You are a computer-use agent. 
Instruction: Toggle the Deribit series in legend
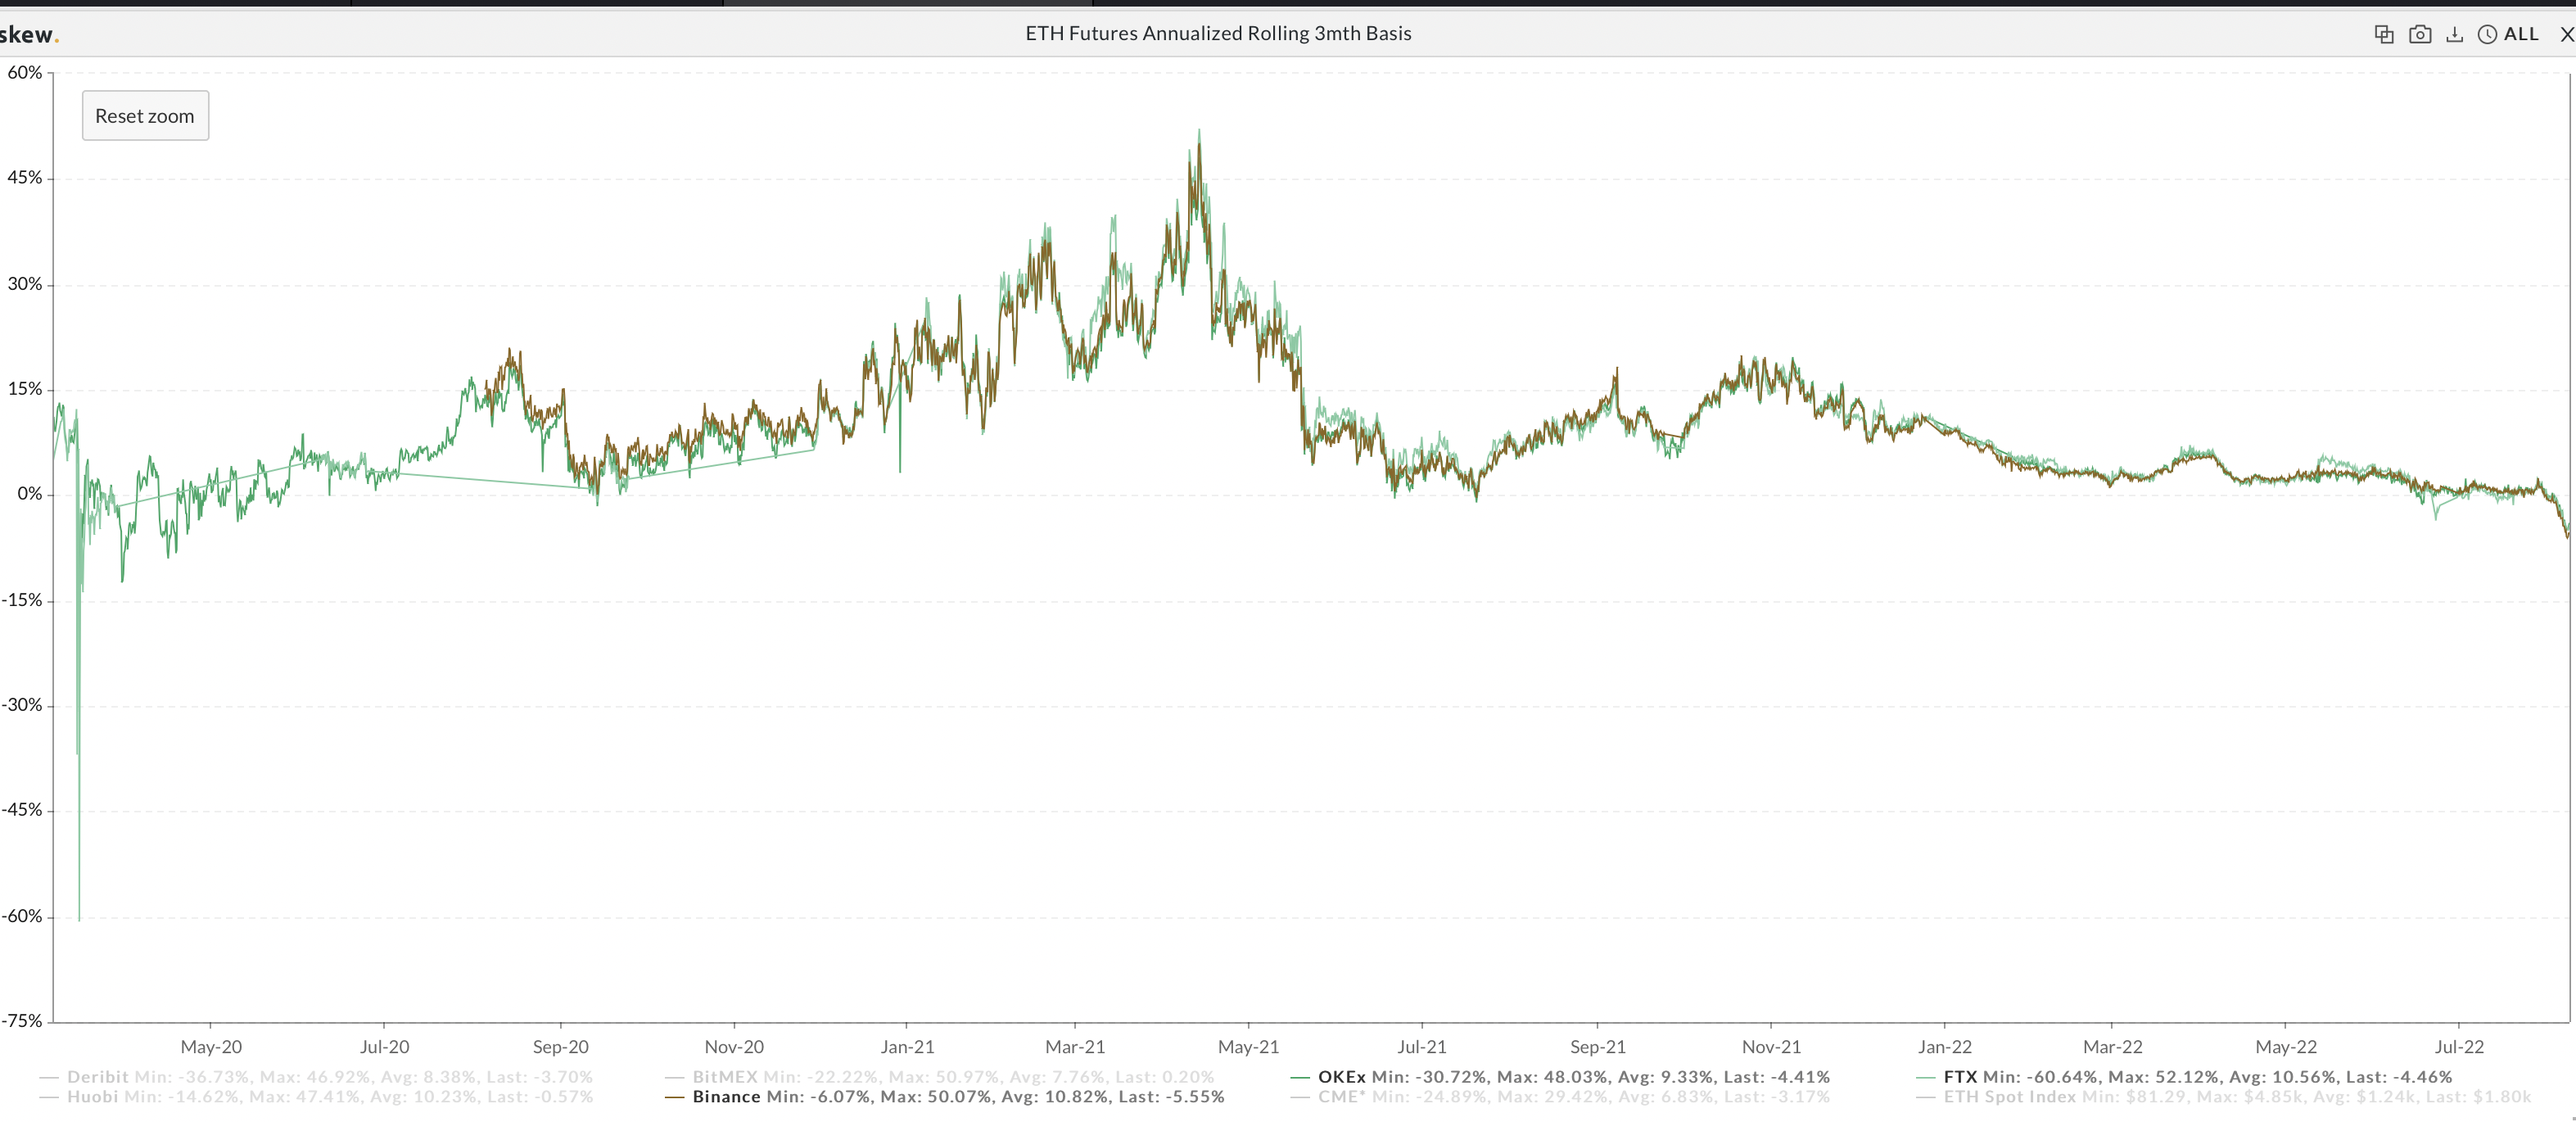[316, 1077]
